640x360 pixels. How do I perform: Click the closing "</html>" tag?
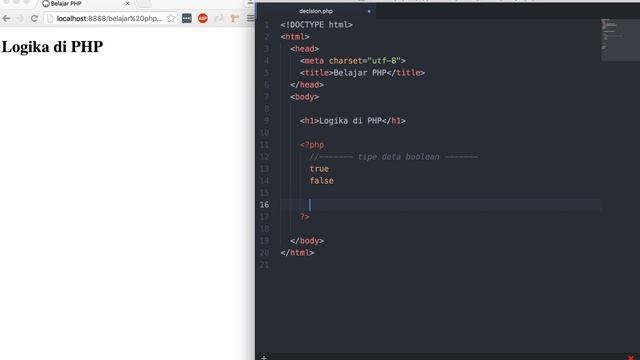click(297, 253)
